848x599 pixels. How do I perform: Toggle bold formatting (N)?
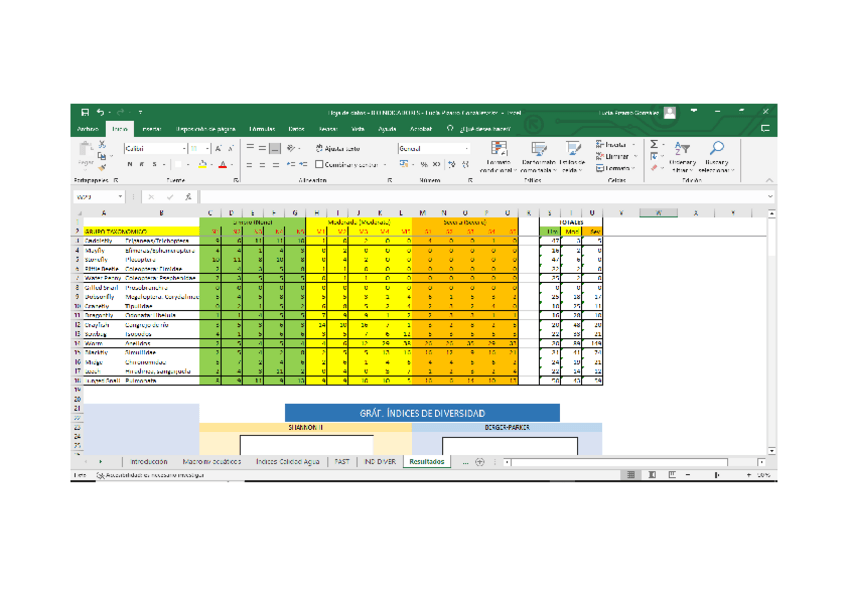(130, 164)
